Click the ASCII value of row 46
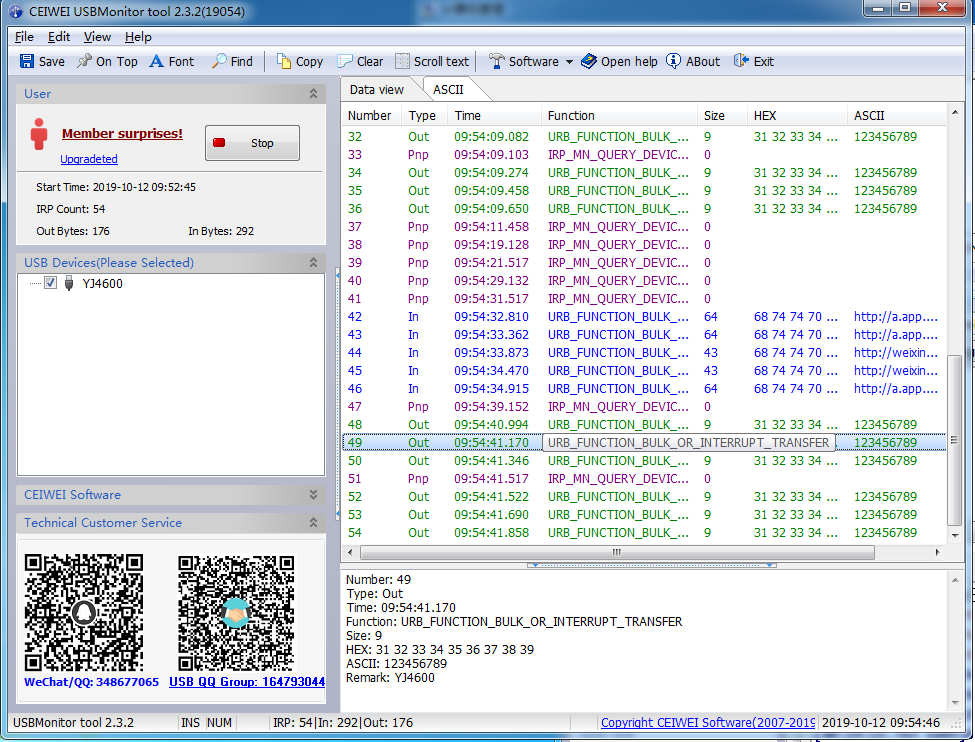975x742 pixels. [x=895, y=389]
